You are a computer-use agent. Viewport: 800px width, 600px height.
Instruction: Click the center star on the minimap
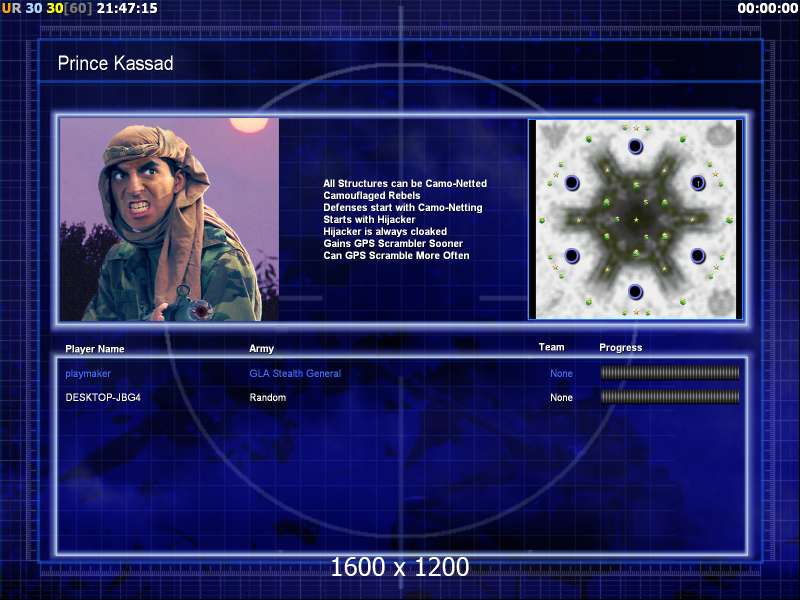click(x=635, y=219)
